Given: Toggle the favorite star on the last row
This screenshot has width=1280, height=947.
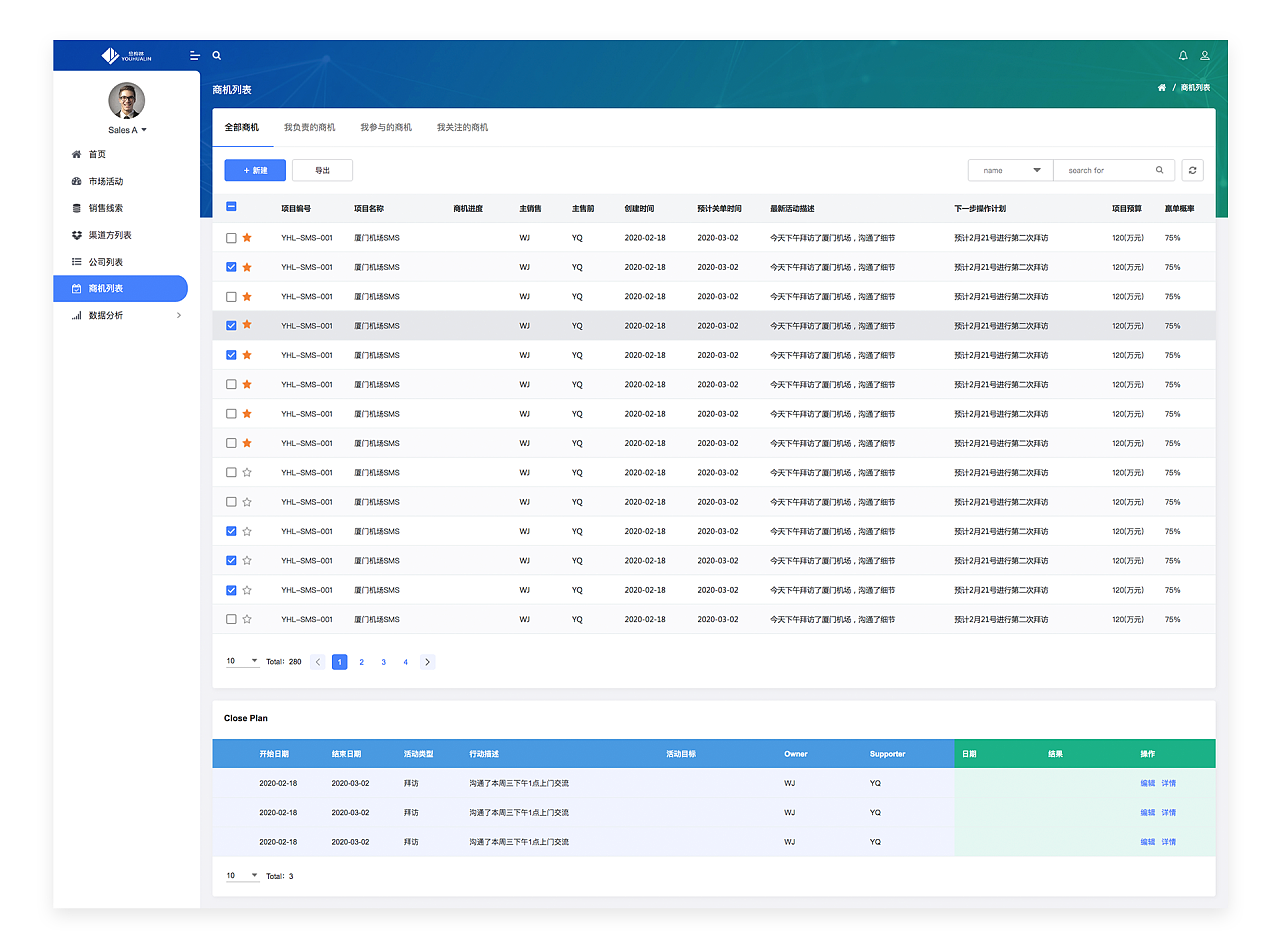Looking at the screenshot, I should click(247, 619).
